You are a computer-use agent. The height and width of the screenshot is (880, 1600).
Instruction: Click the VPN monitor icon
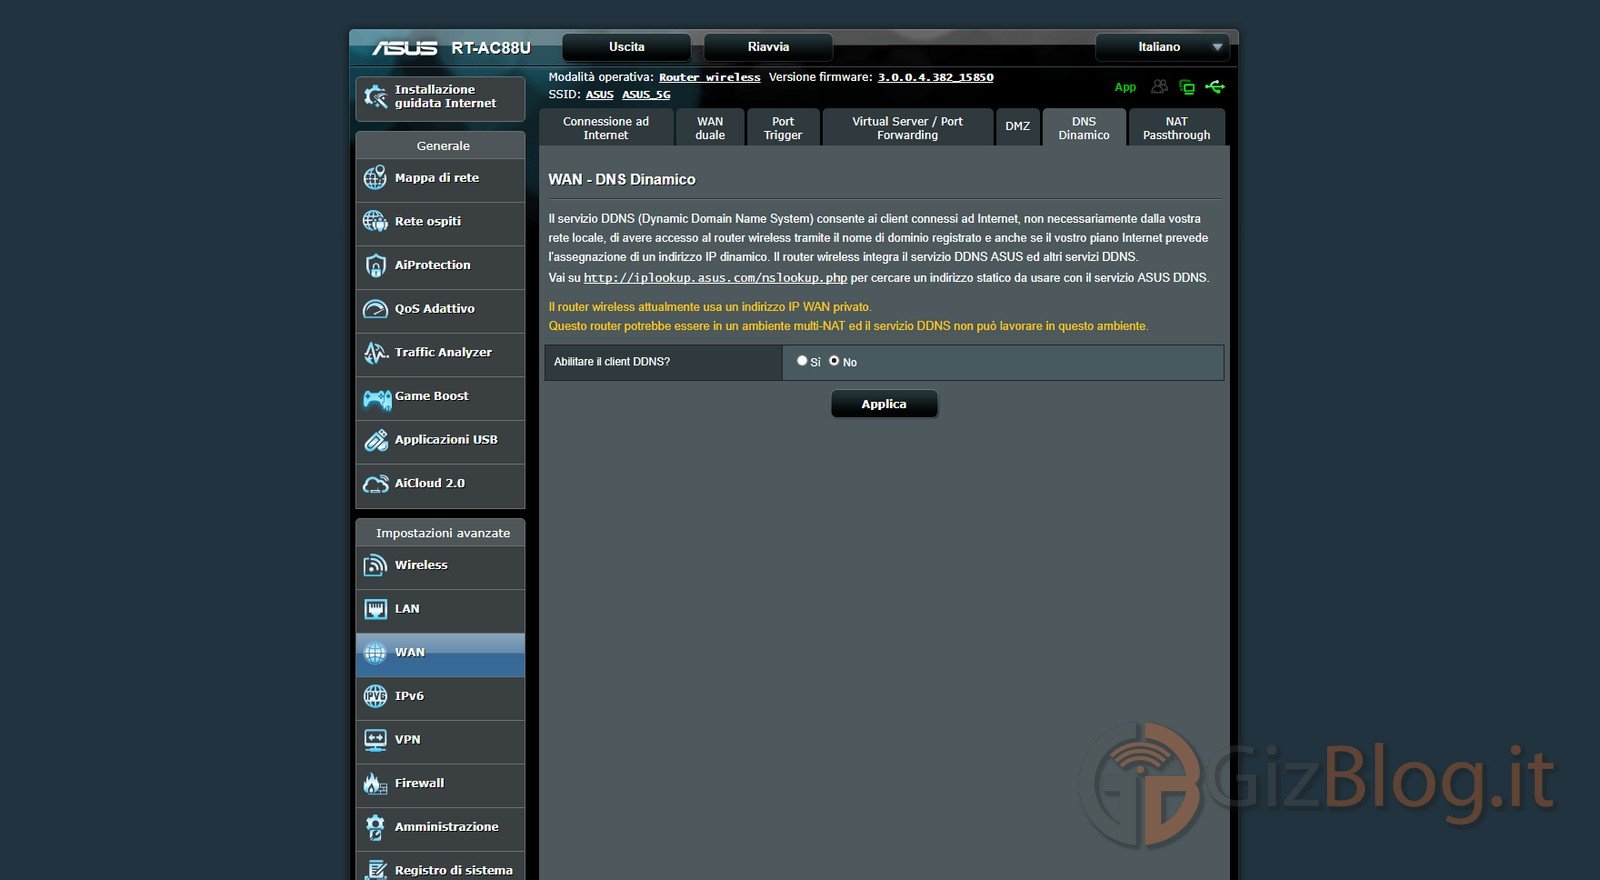[x=375, y=740]
